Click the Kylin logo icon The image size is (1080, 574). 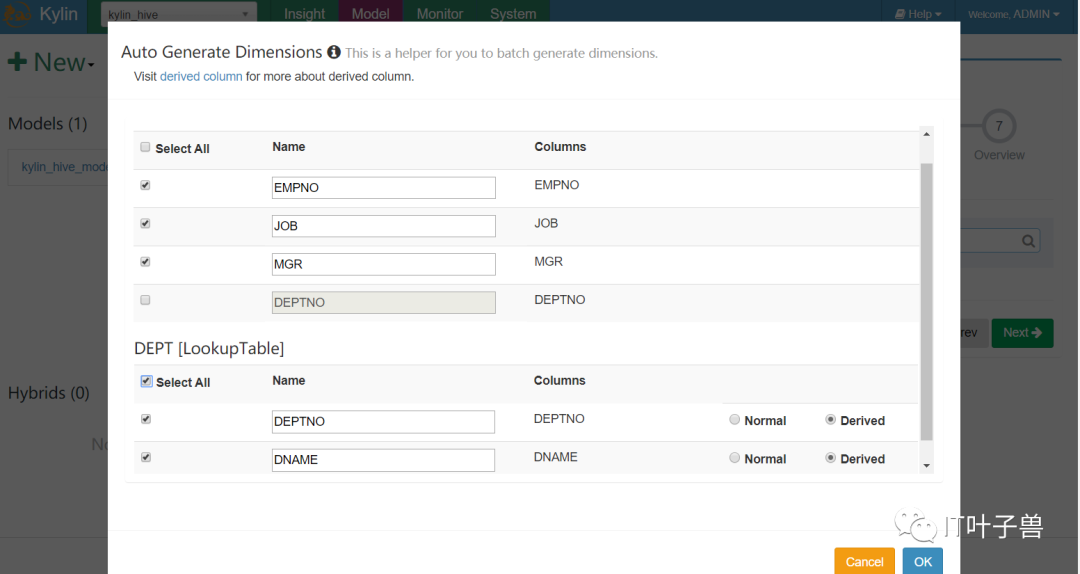pos(17,14)
